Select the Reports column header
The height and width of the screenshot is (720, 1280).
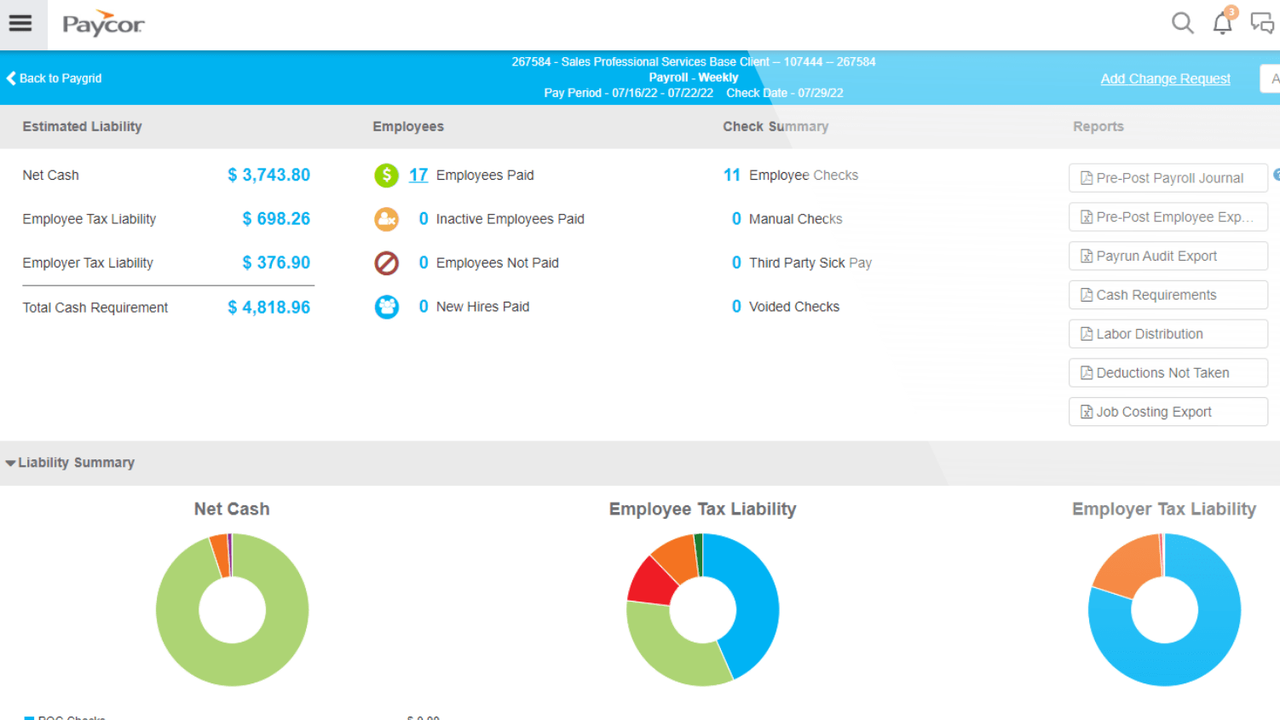tap(1098, 126)
